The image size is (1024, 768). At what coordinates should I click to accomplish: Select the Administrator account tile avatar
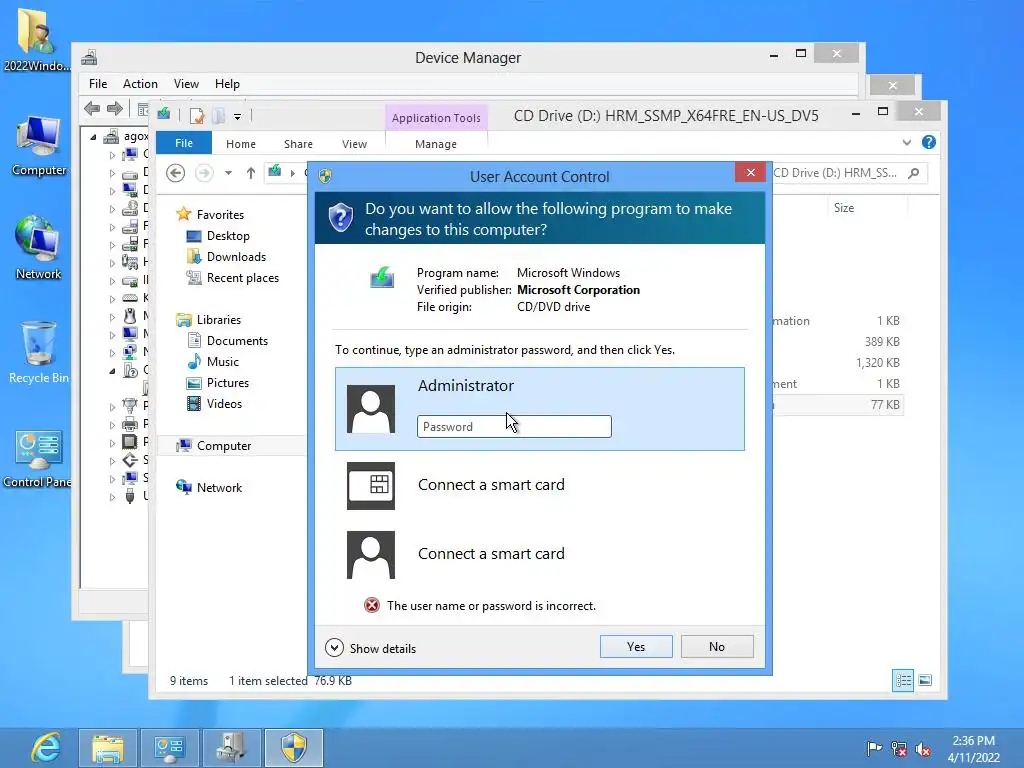click(x=370, y=409)
